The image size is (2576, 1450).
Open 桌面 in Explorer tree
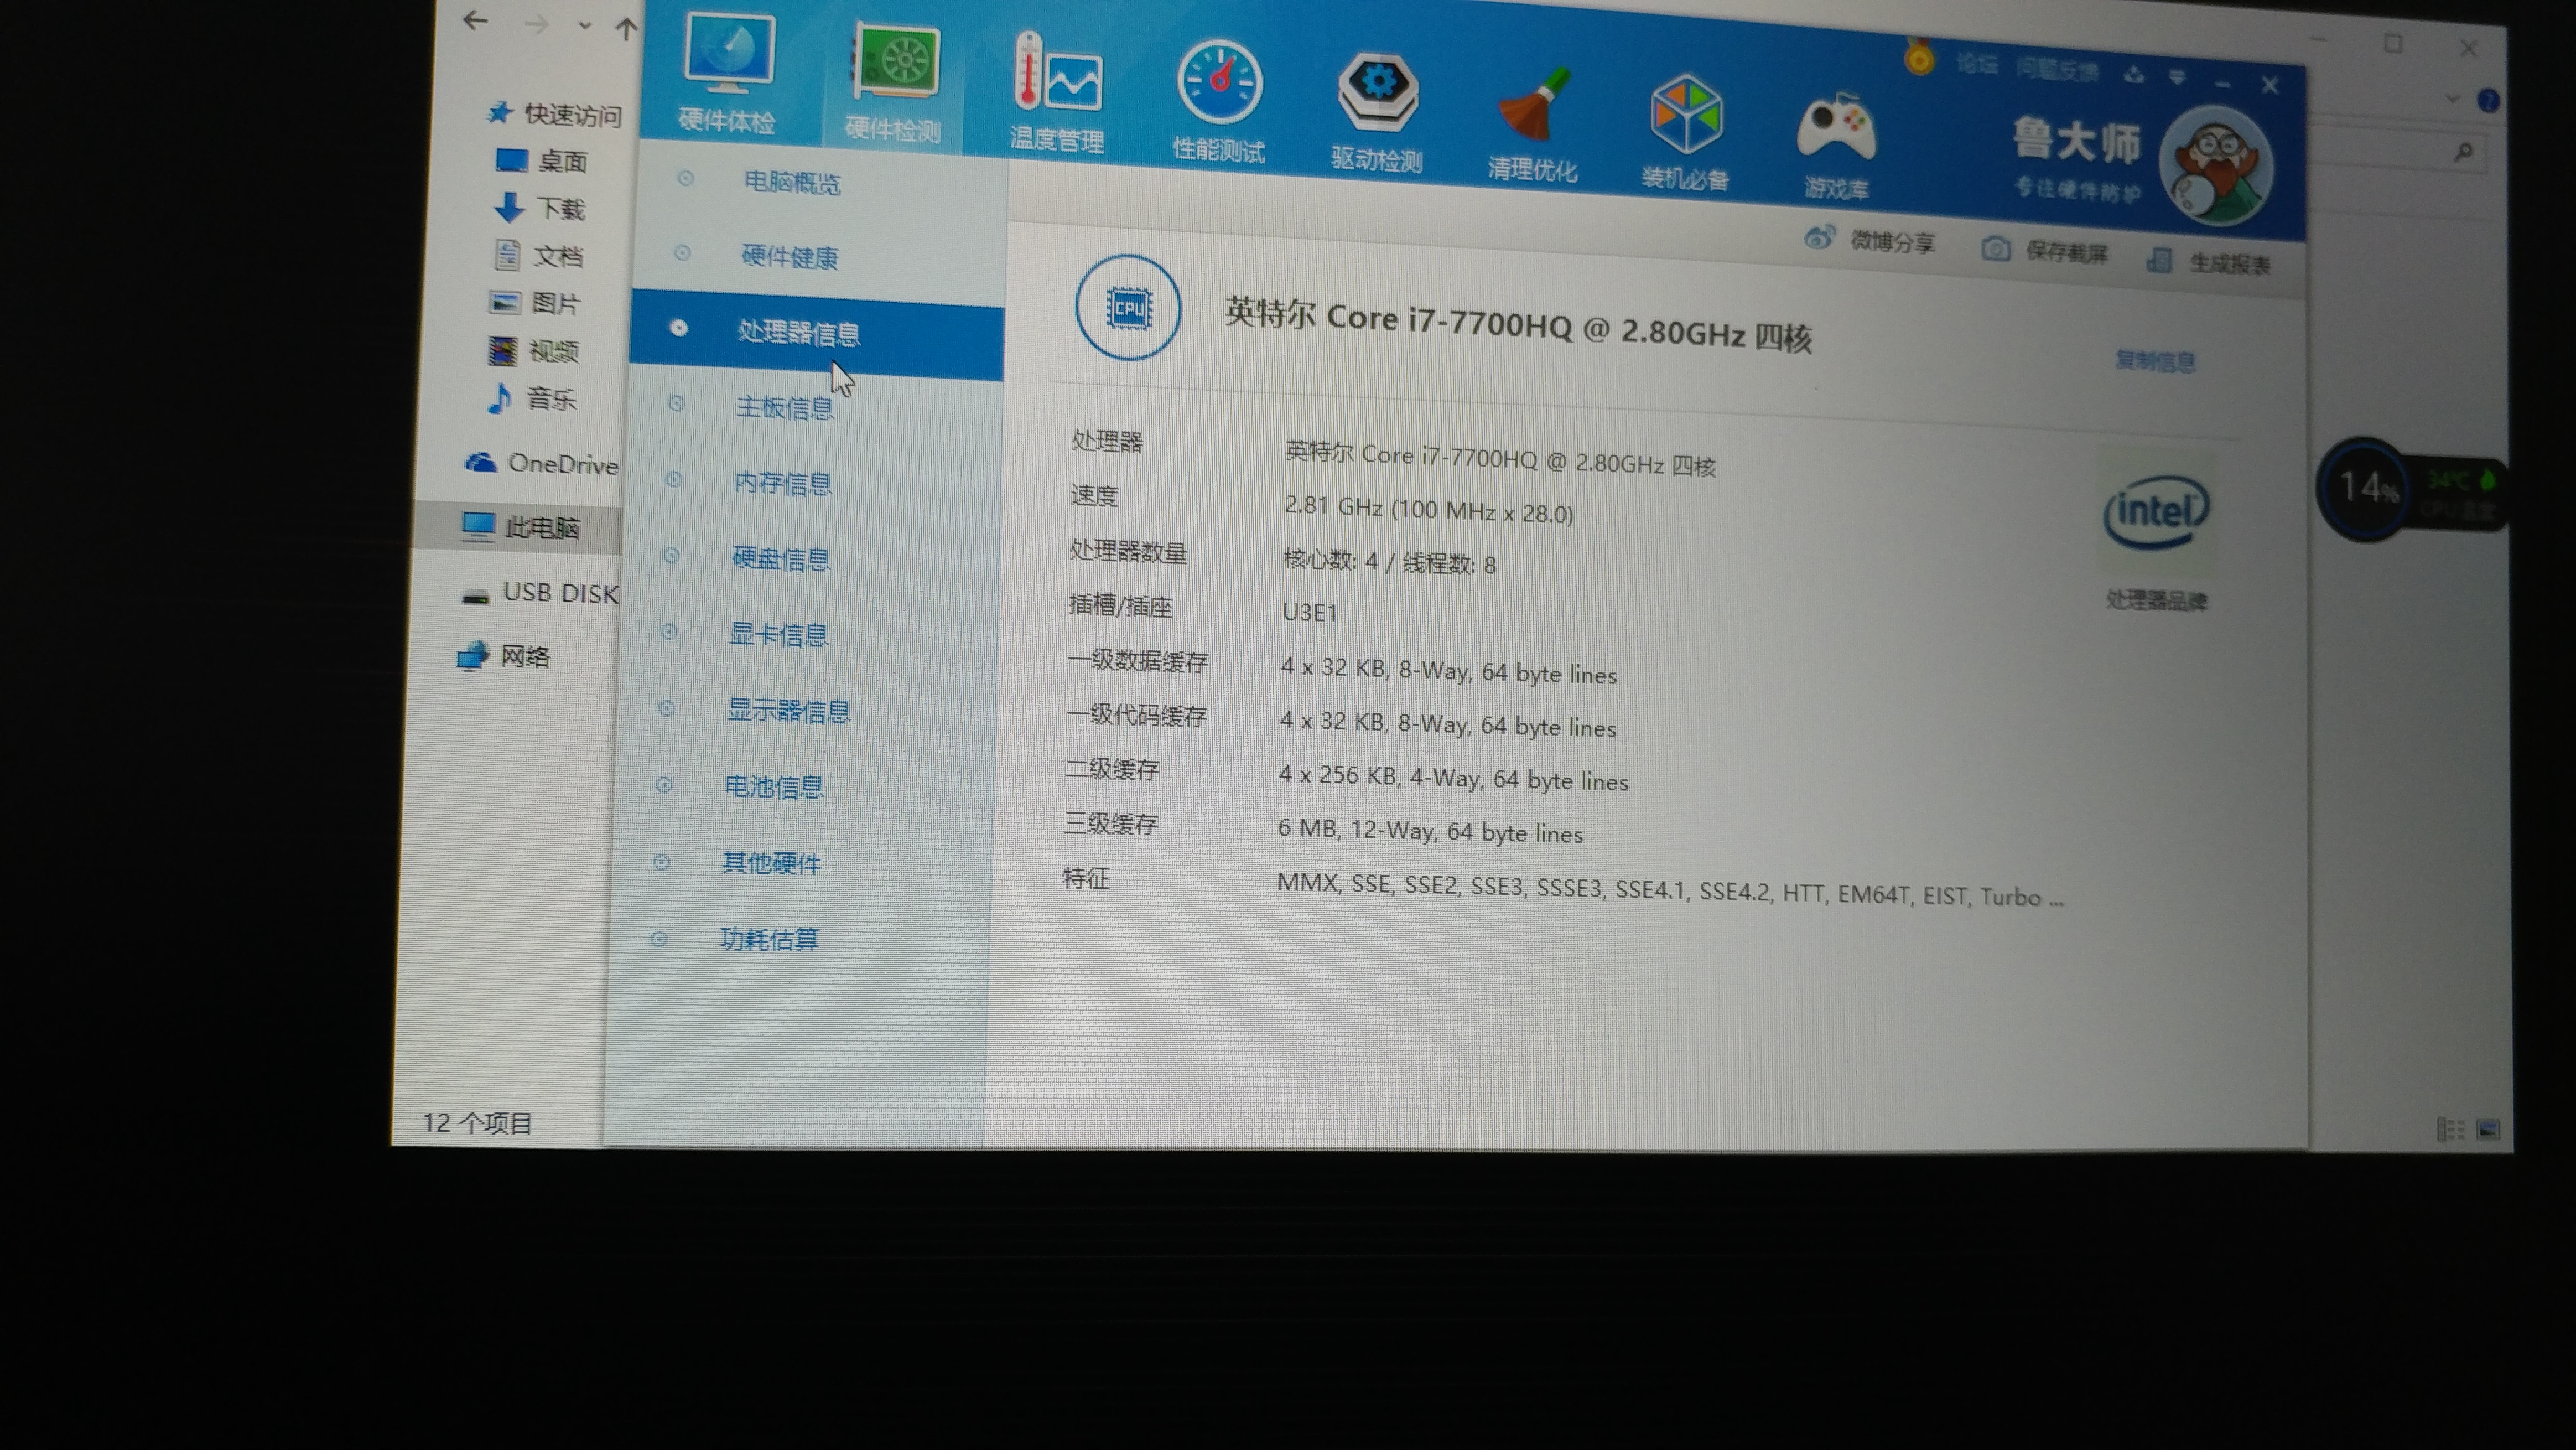point(542,160)
